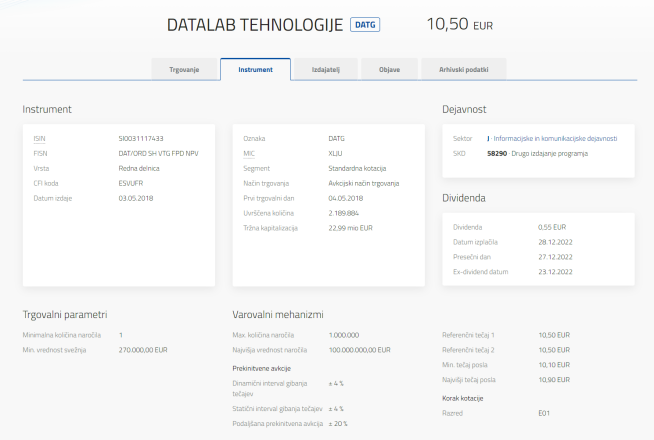Screen dimensions: 654x440
Task: Click the dividend amount 0,55 EUR
Action: click(552, 227)
